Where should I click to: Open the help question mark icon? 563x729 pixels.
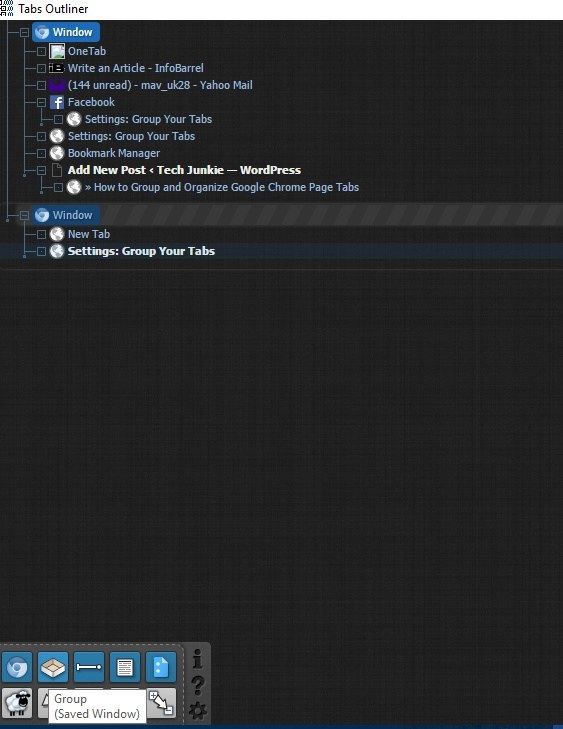197,685
